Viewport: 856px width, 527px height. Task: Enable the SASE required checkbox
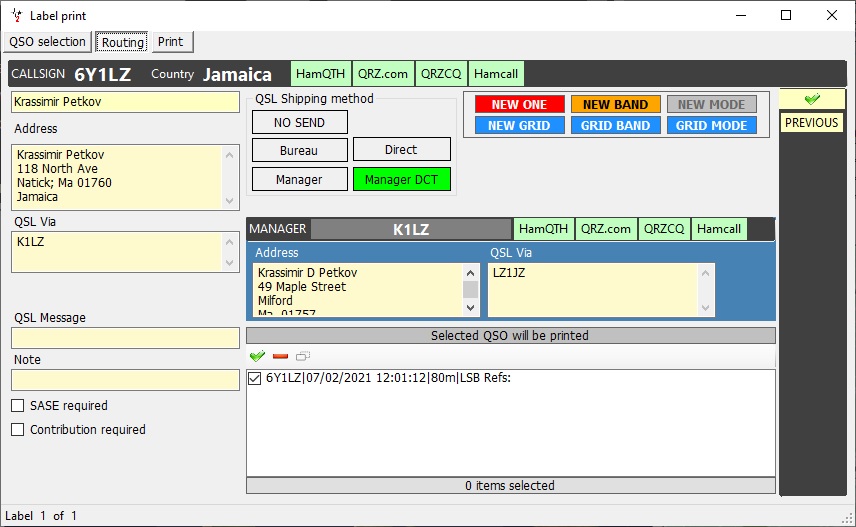pos(17,406)
